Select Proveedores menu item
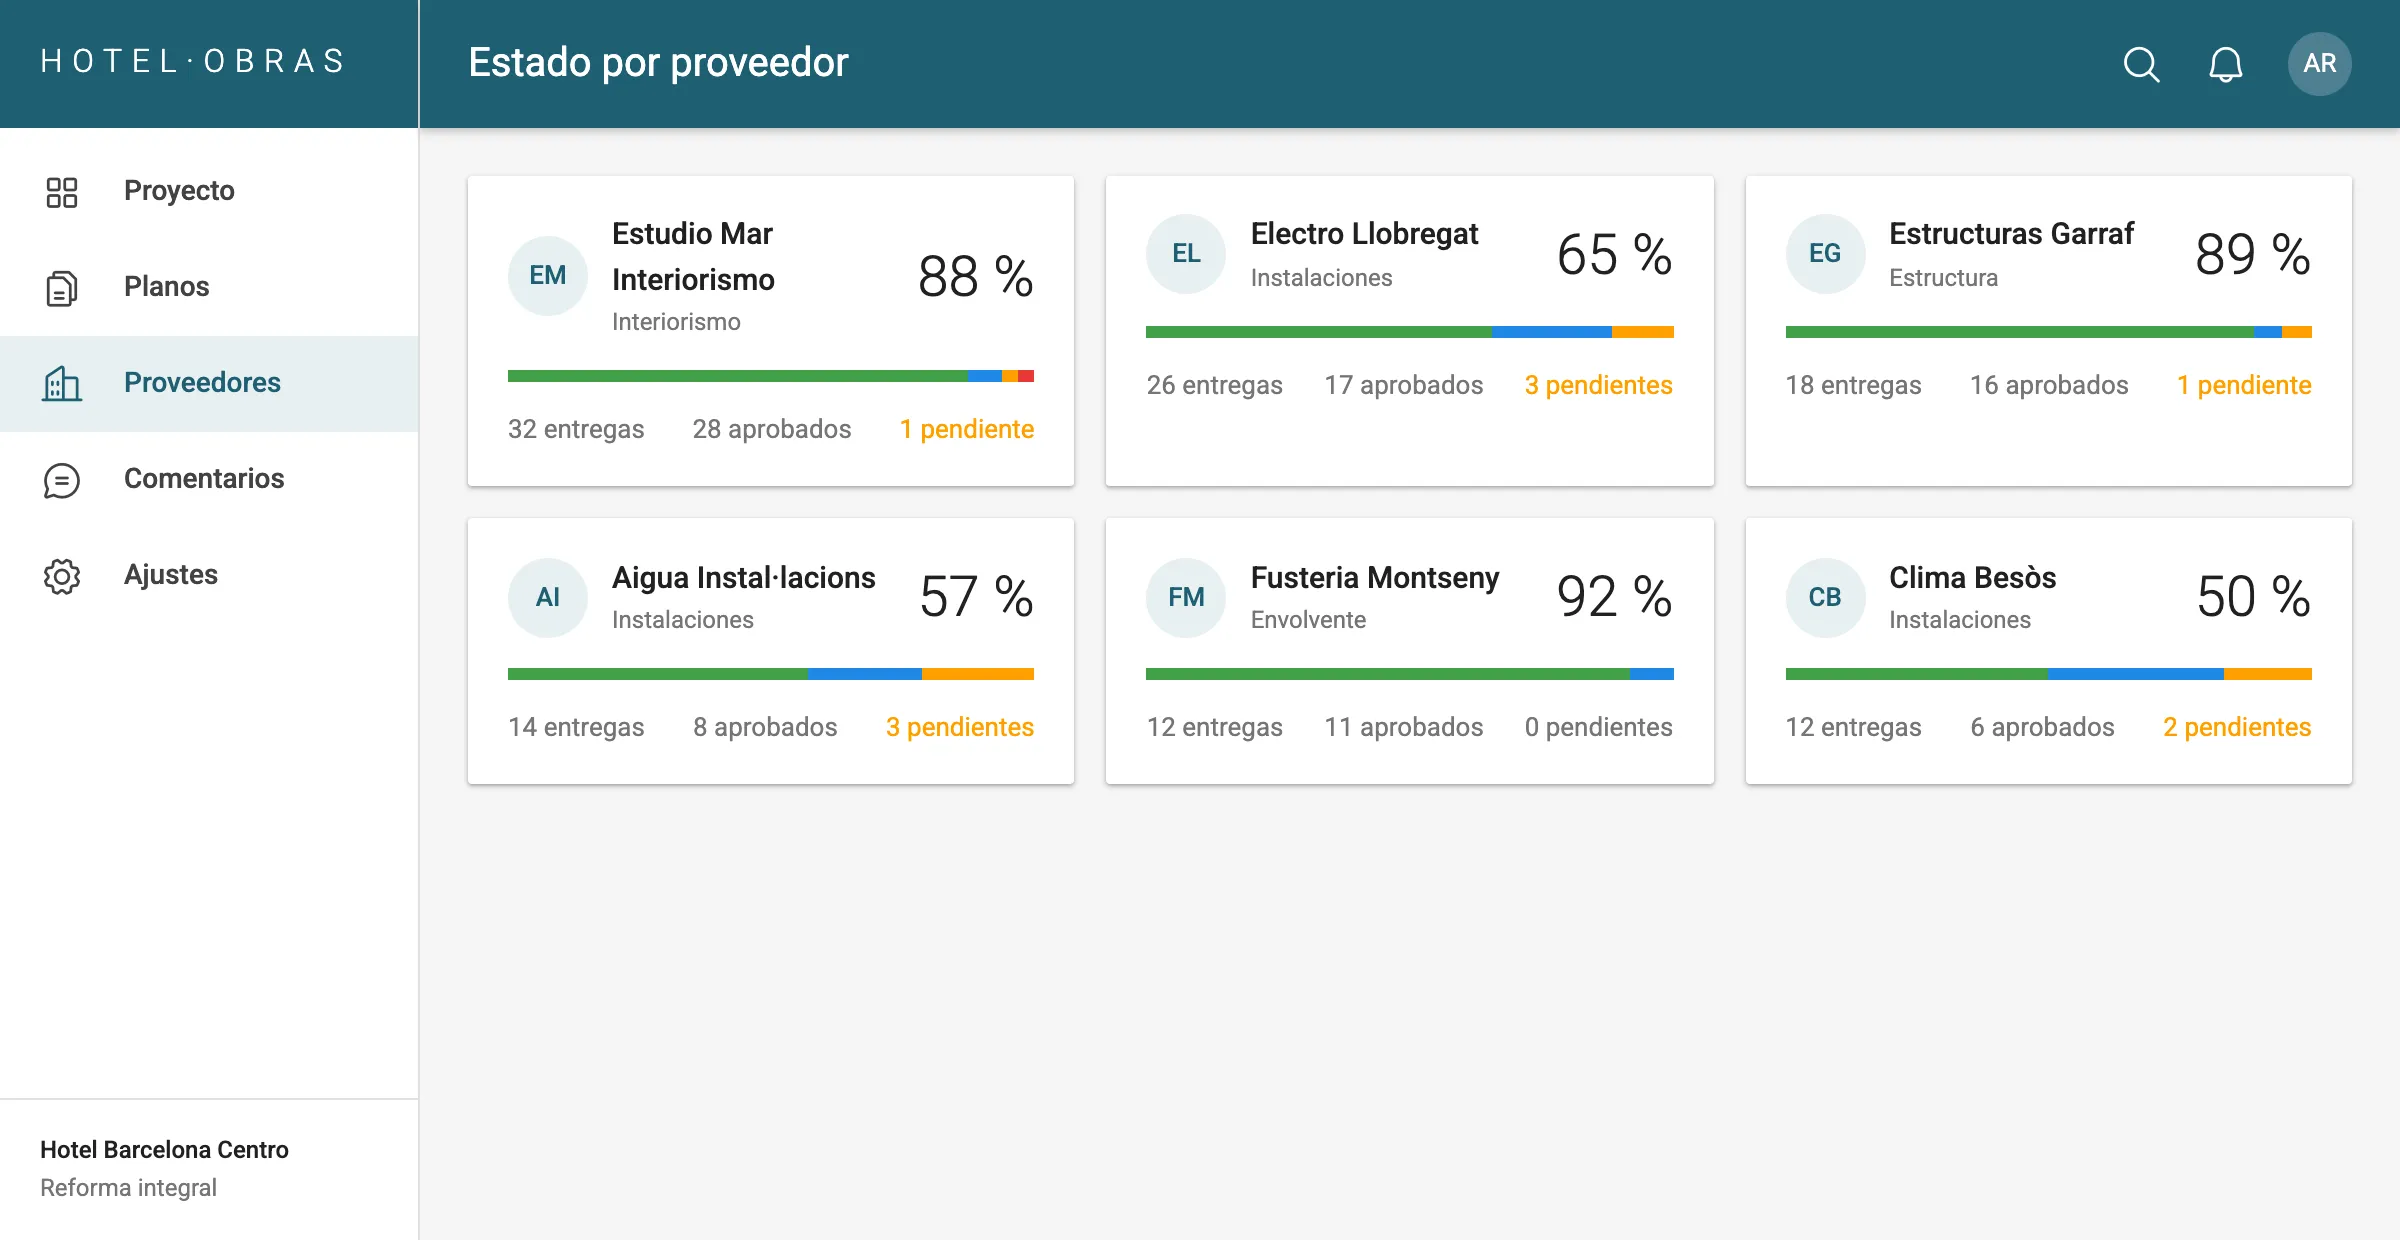The image size is (2400, 1240). pos(209,383)
